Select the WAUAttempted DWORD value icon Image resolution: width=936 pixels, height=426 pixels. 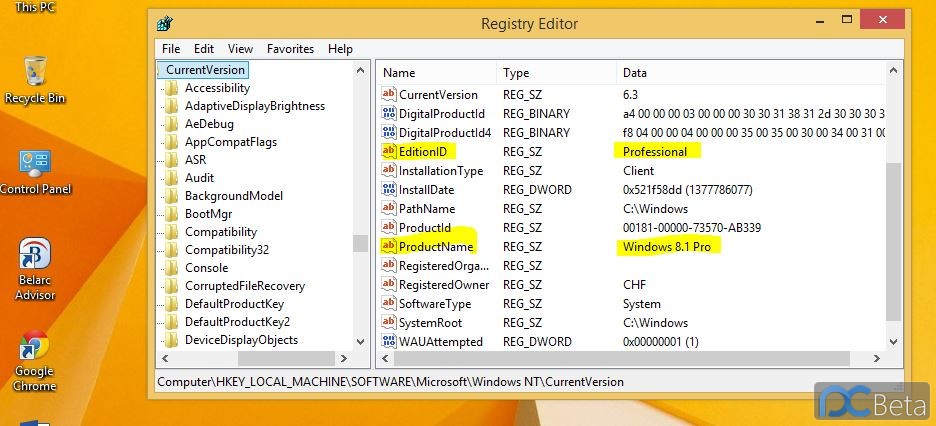pos(389,342)
